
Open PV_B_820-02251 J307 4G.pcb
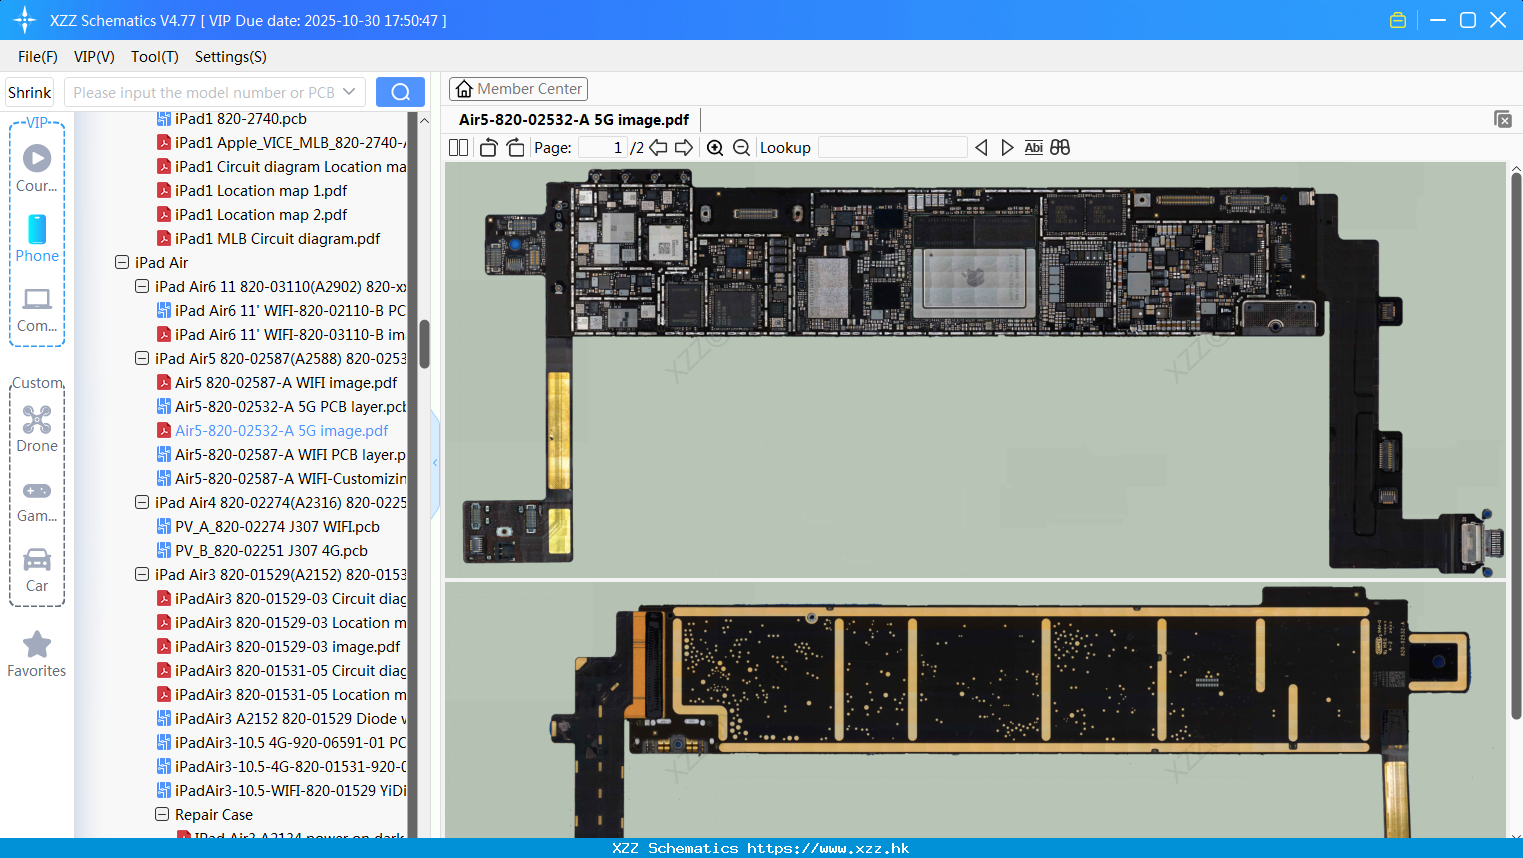pos(271,550)
